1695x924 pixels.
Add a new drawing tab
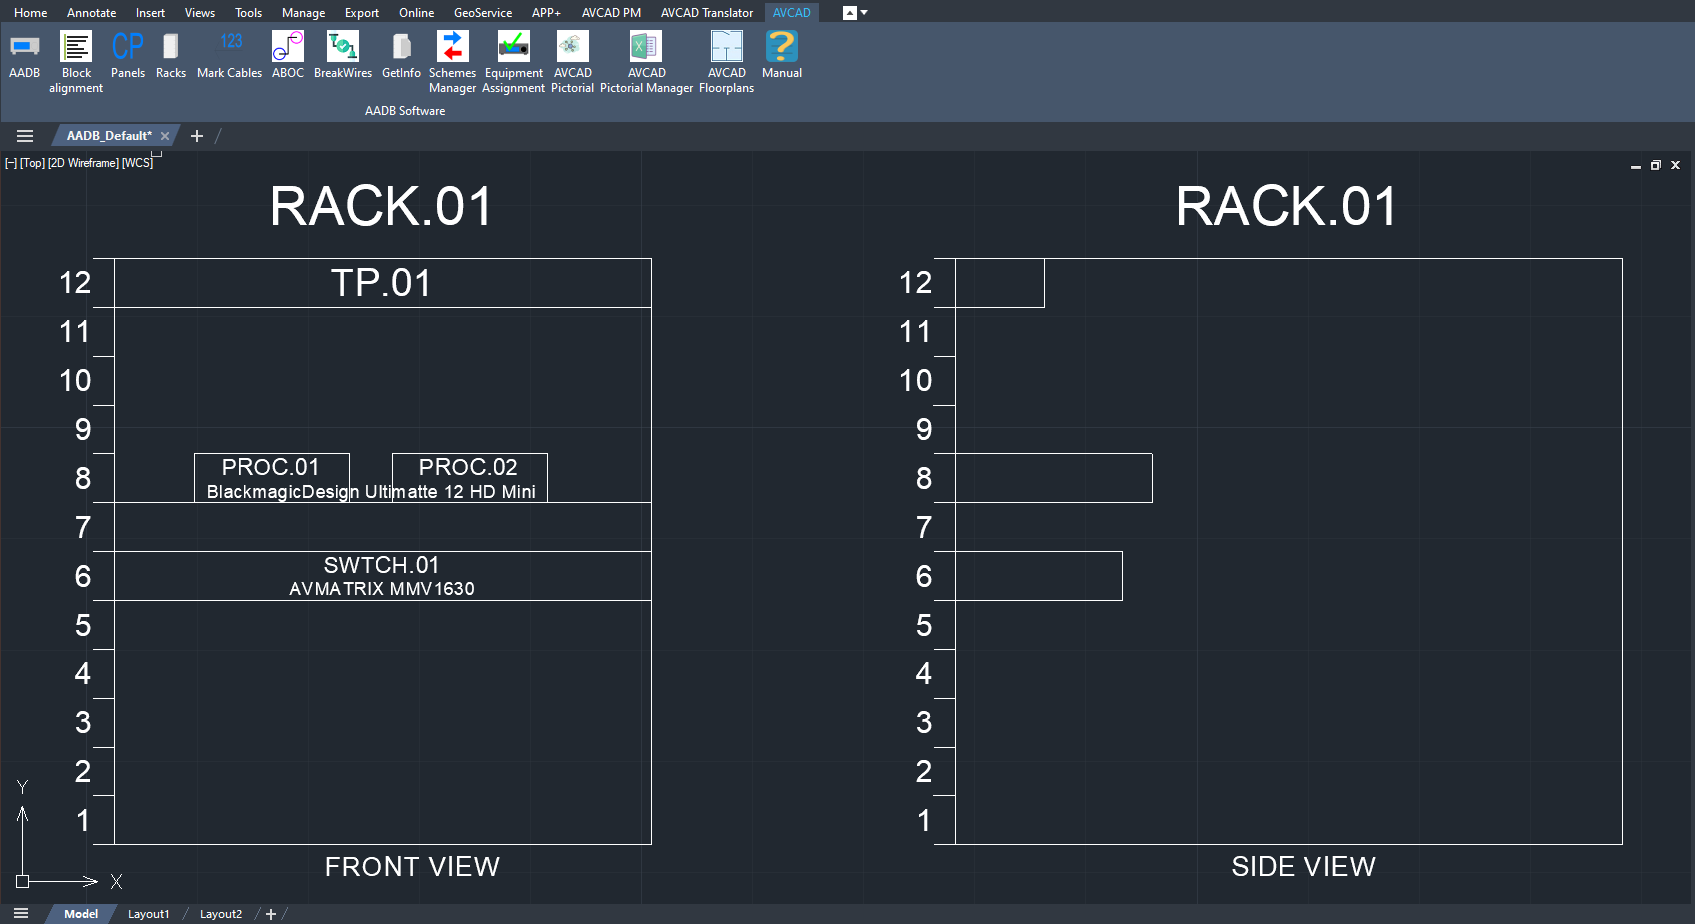coord(197,136)
